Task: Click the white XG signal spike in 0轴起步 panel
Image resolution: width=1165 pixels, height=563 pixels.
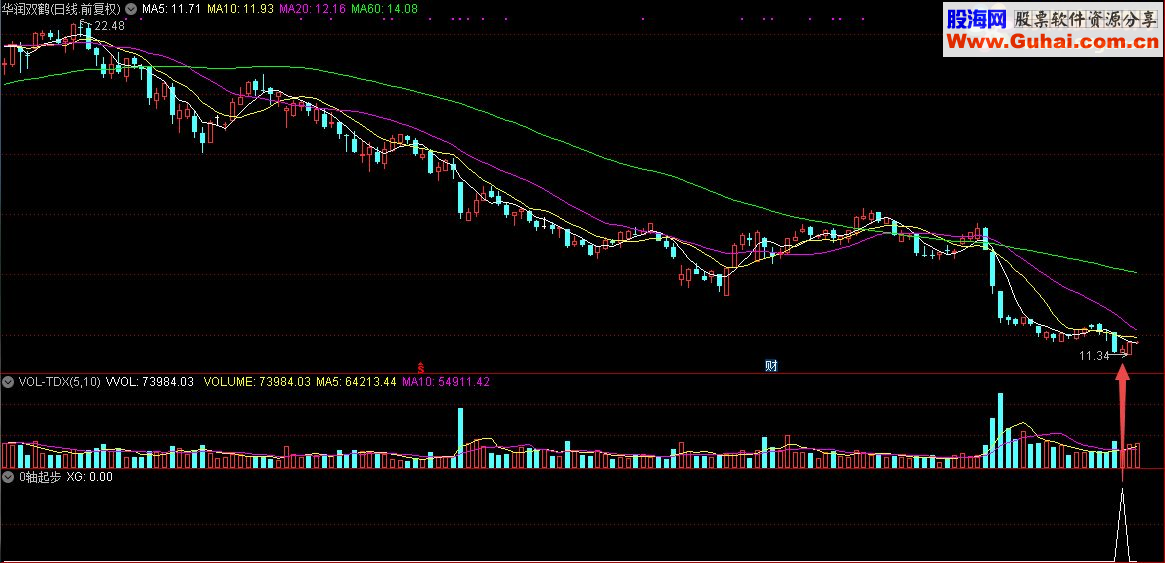Action: 1122,524
